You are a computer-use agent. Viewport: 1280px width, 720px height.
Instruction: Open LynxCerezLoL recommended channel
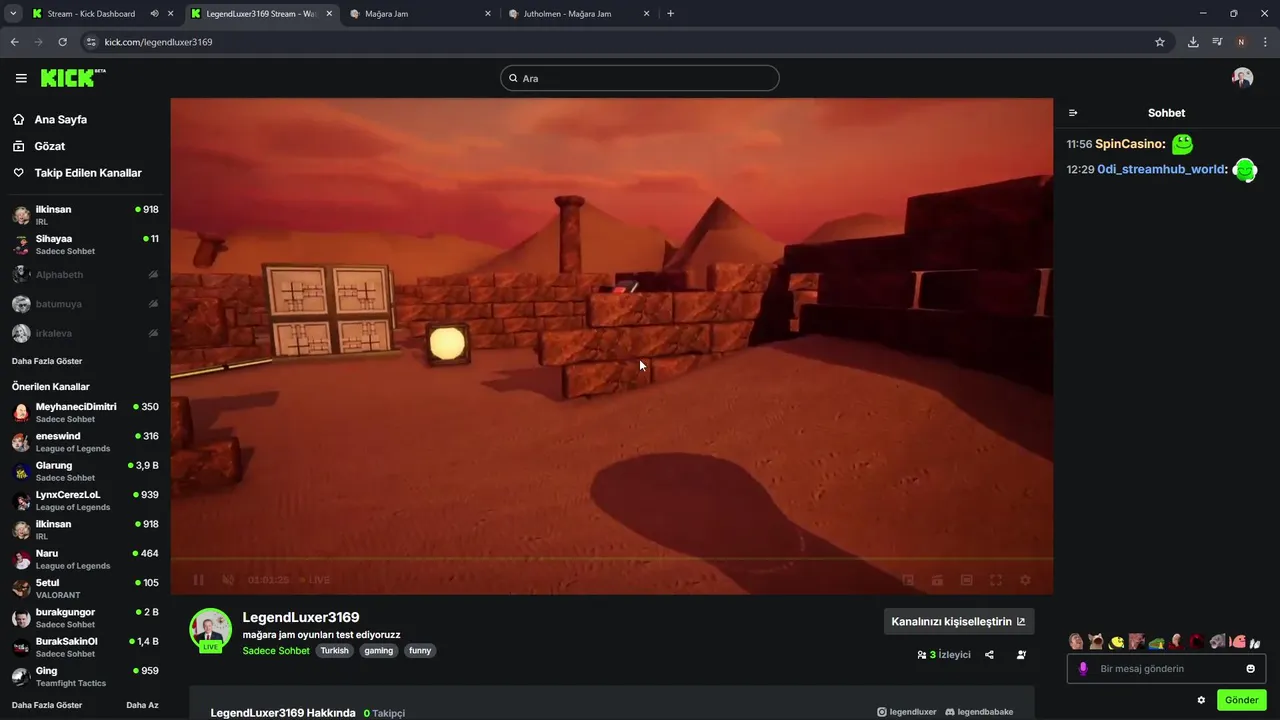pos(85,500)
